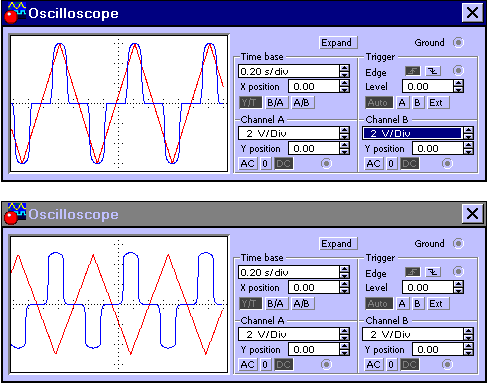
Task: Set Channel A coupling to AC, top oscilloscope
Action: 248,164
